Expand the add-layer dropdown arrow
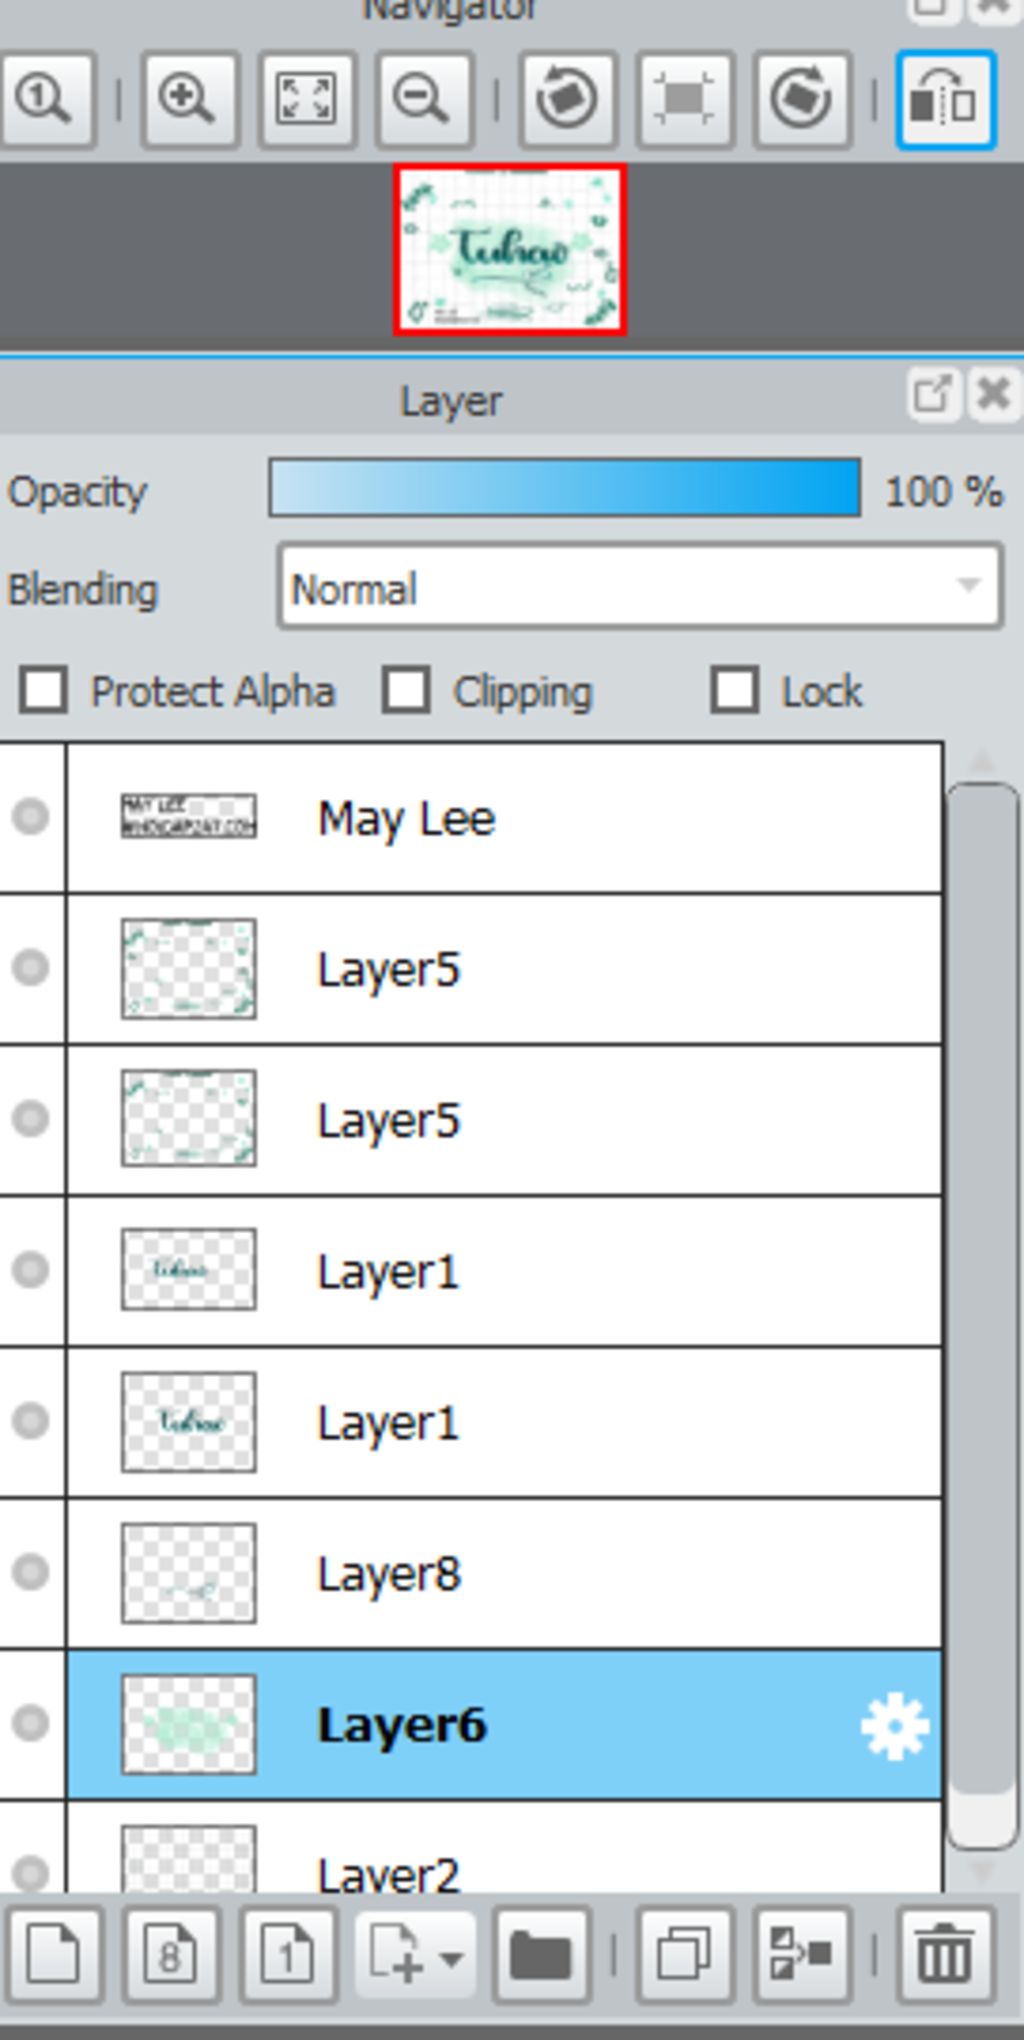Screen dimensions: 1024x2040 tap(452, 1956)
